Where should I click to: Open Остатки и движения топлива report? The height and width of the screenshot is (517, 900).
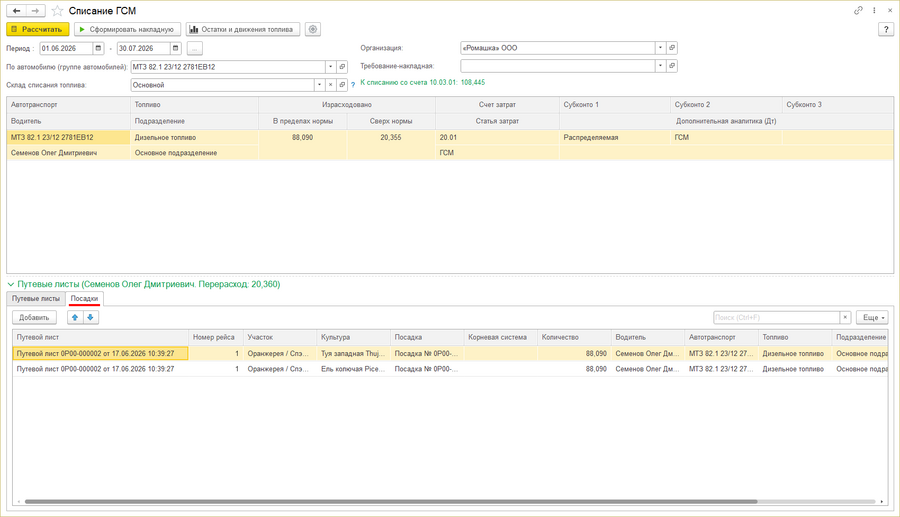coord(243,29)
